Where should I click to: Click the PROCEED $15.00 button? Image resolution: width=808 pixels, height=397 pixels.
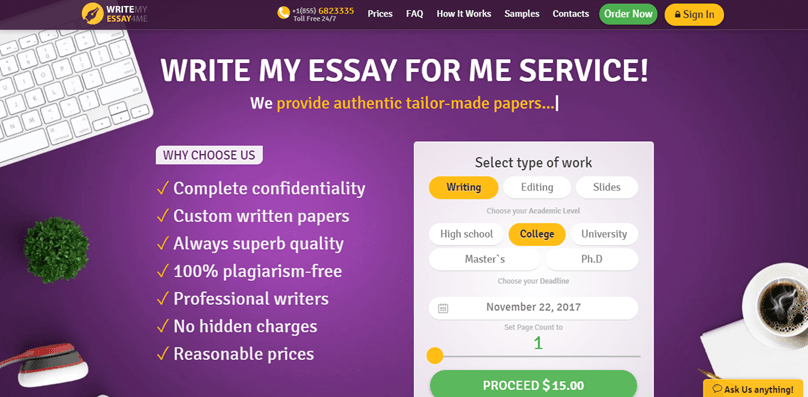(x=533, y=385)
